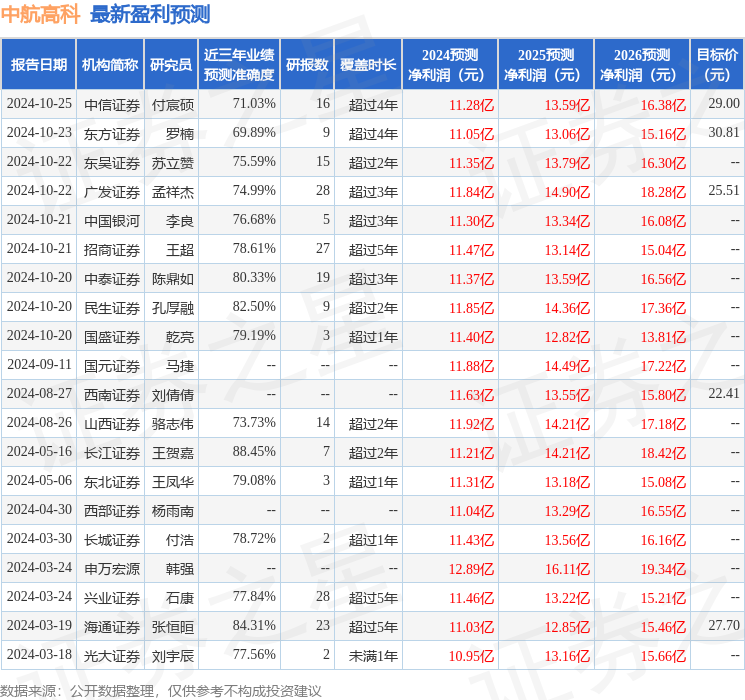Viewport: 745px width, 700px height.
Task: Click the 19.34亿 profit forecast
Action: [x=663, y=569]
